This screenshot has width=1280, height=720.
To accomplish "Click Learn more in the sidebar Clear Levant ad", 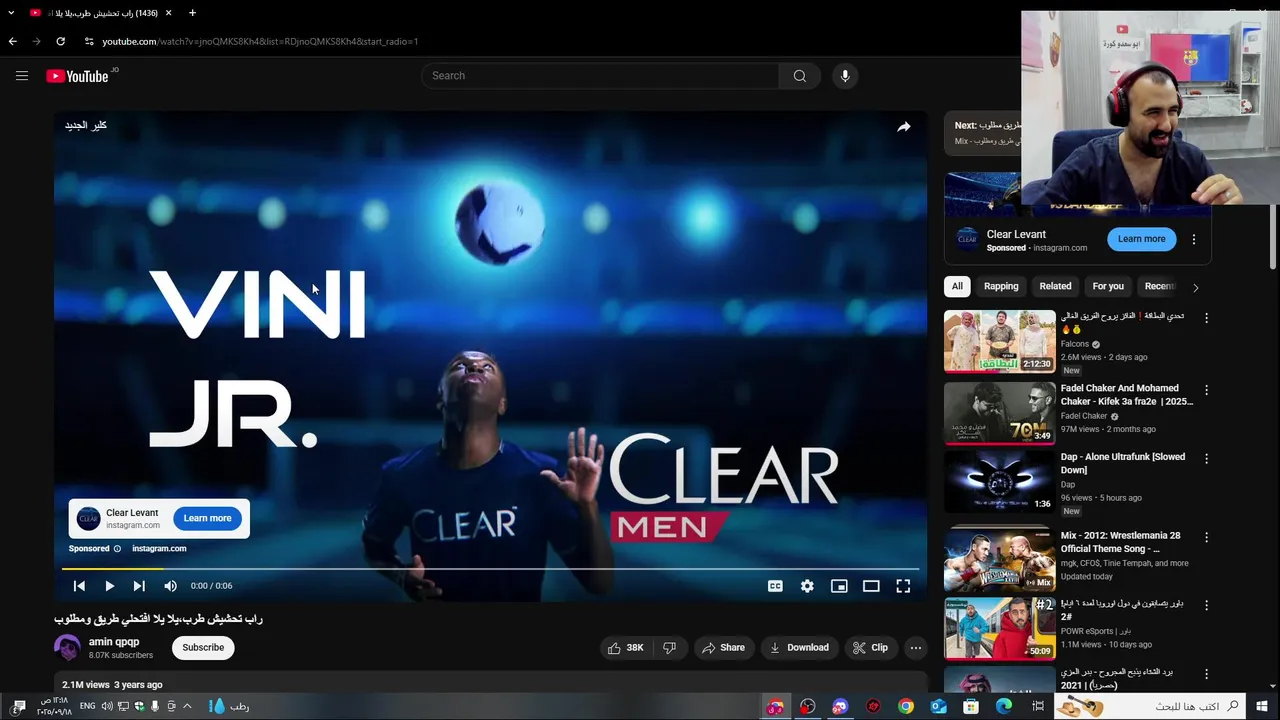I will coord(1141,239).
